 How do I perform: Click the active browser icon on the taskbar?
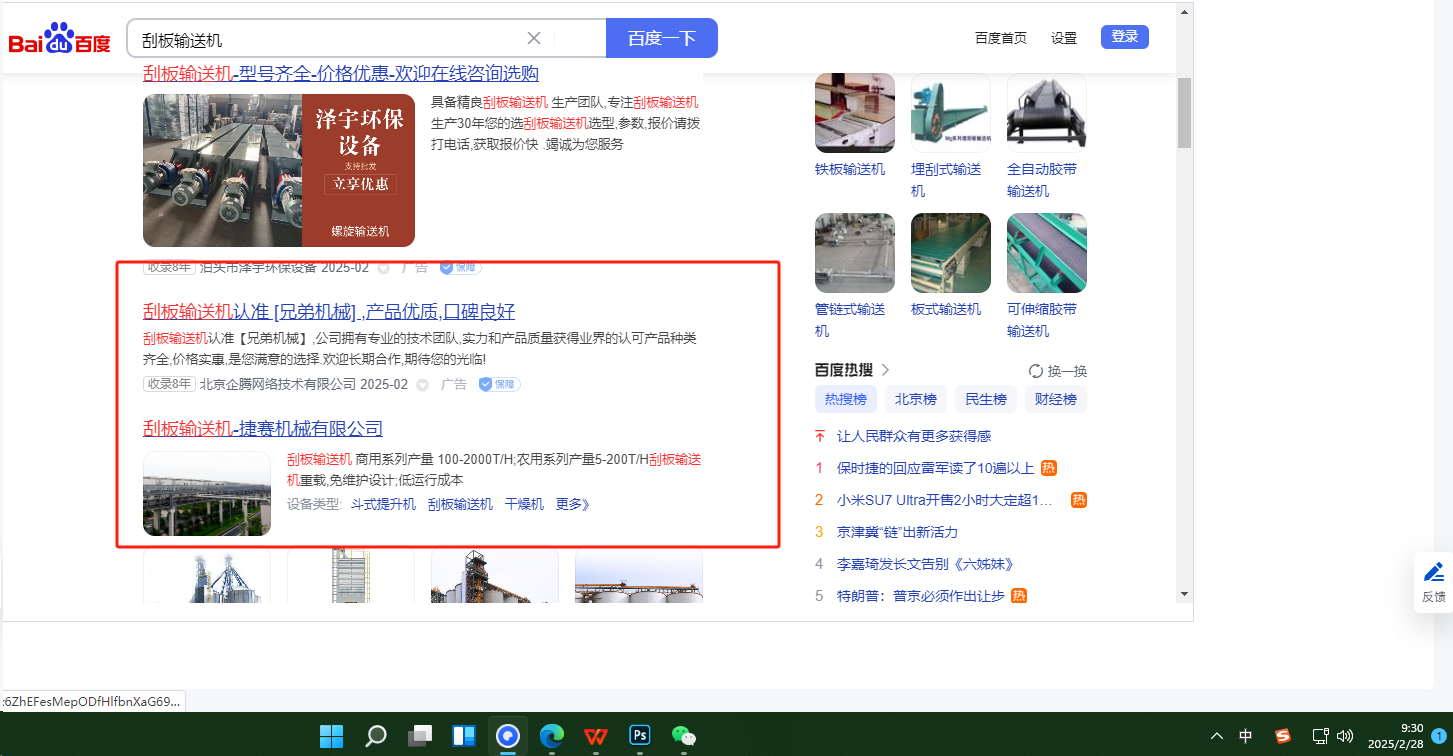(x=508, y=737)
